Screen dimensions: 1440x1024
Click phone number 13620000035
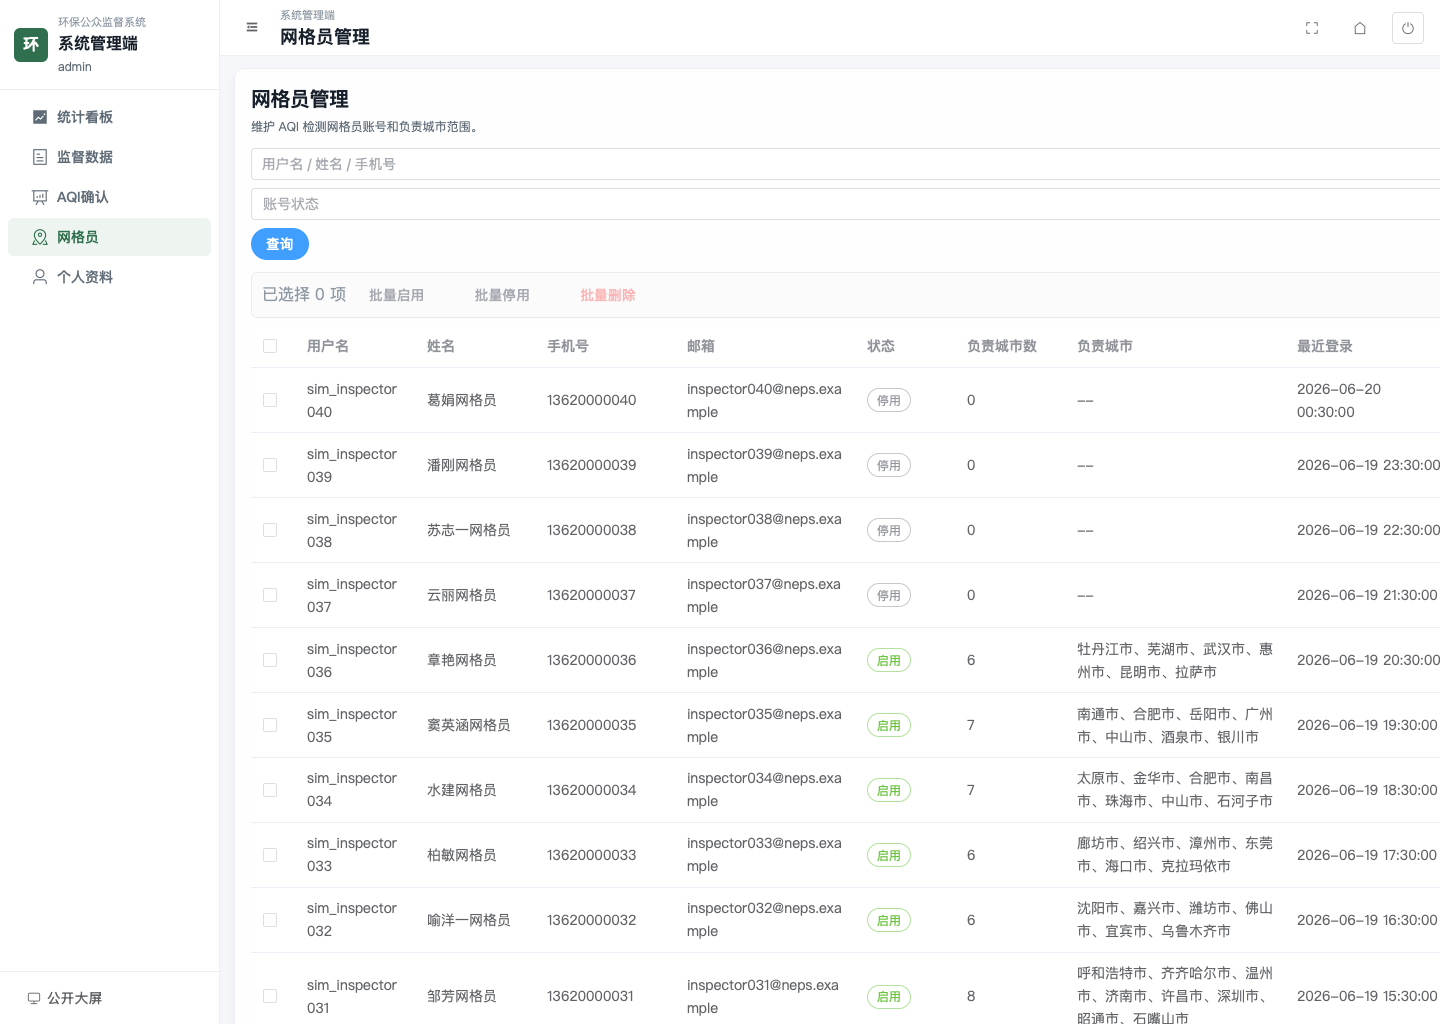coord(591,725)
